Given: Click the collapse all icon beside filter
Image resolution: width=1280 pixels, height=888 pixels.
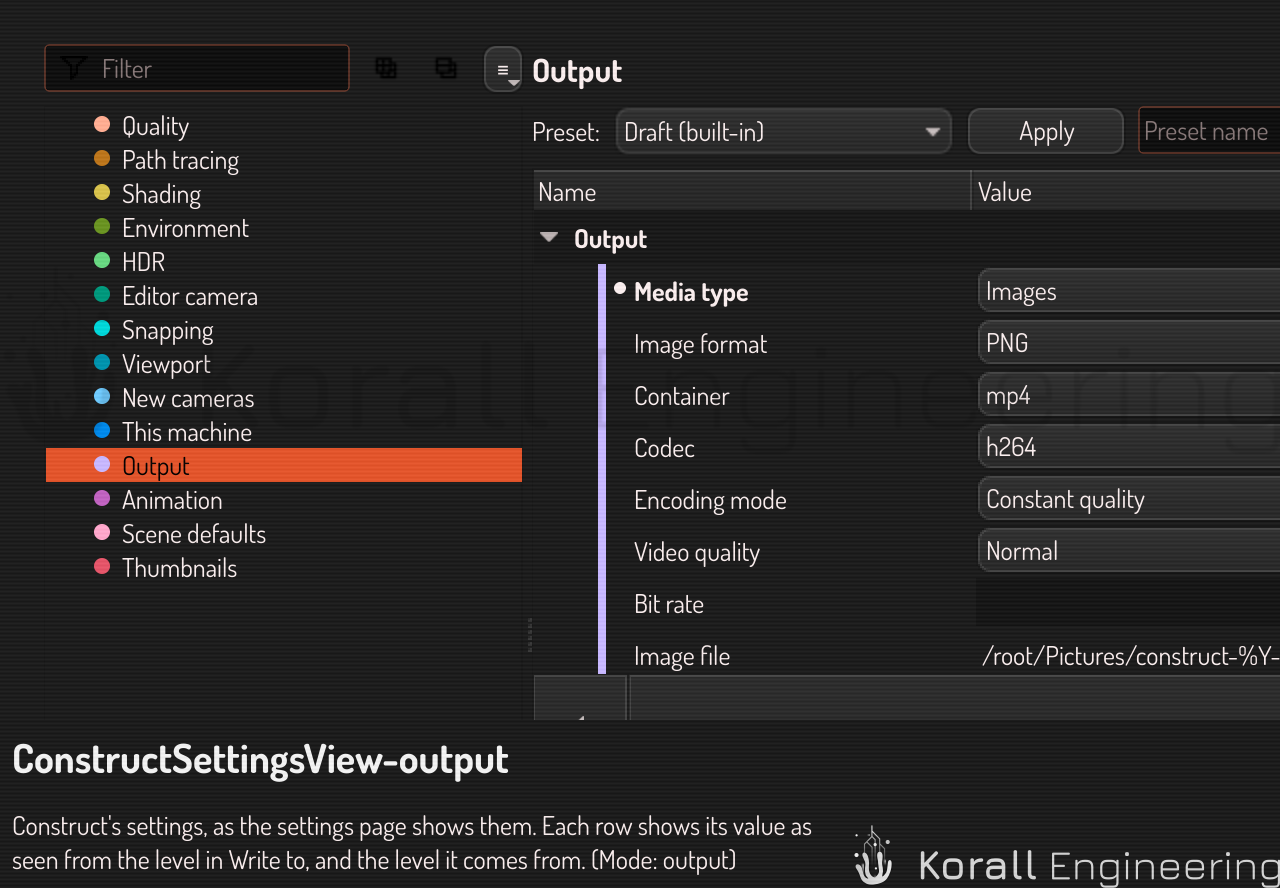Looking at the screenshot, I should point(446,68).
